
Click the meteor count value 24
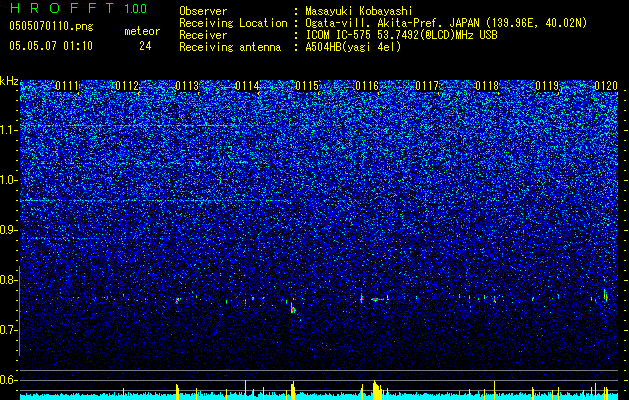tap(145, 46)
